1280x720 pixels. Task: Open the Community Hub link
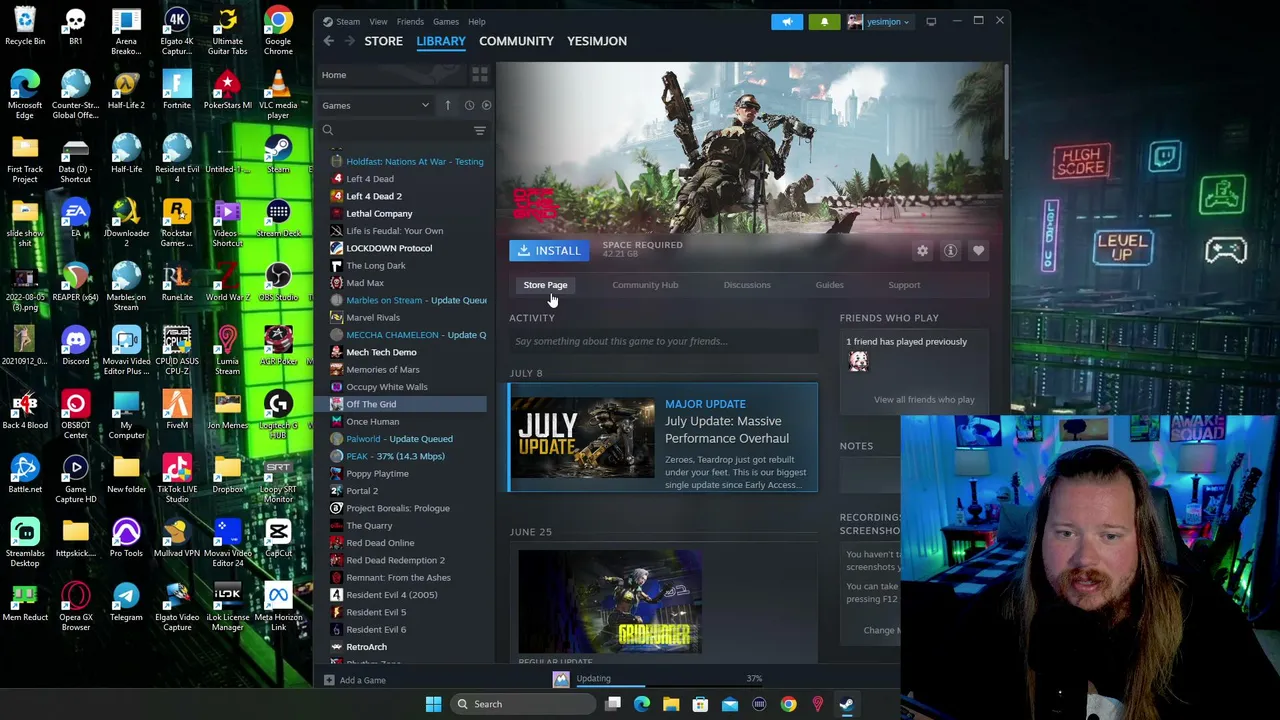coord(645,285)
